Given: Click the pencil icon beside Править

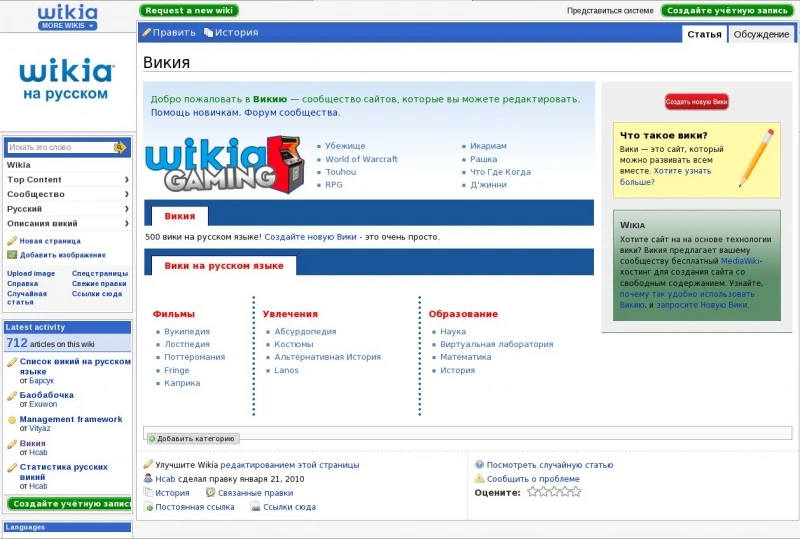Looking at the screenshot, I should 146,33.
